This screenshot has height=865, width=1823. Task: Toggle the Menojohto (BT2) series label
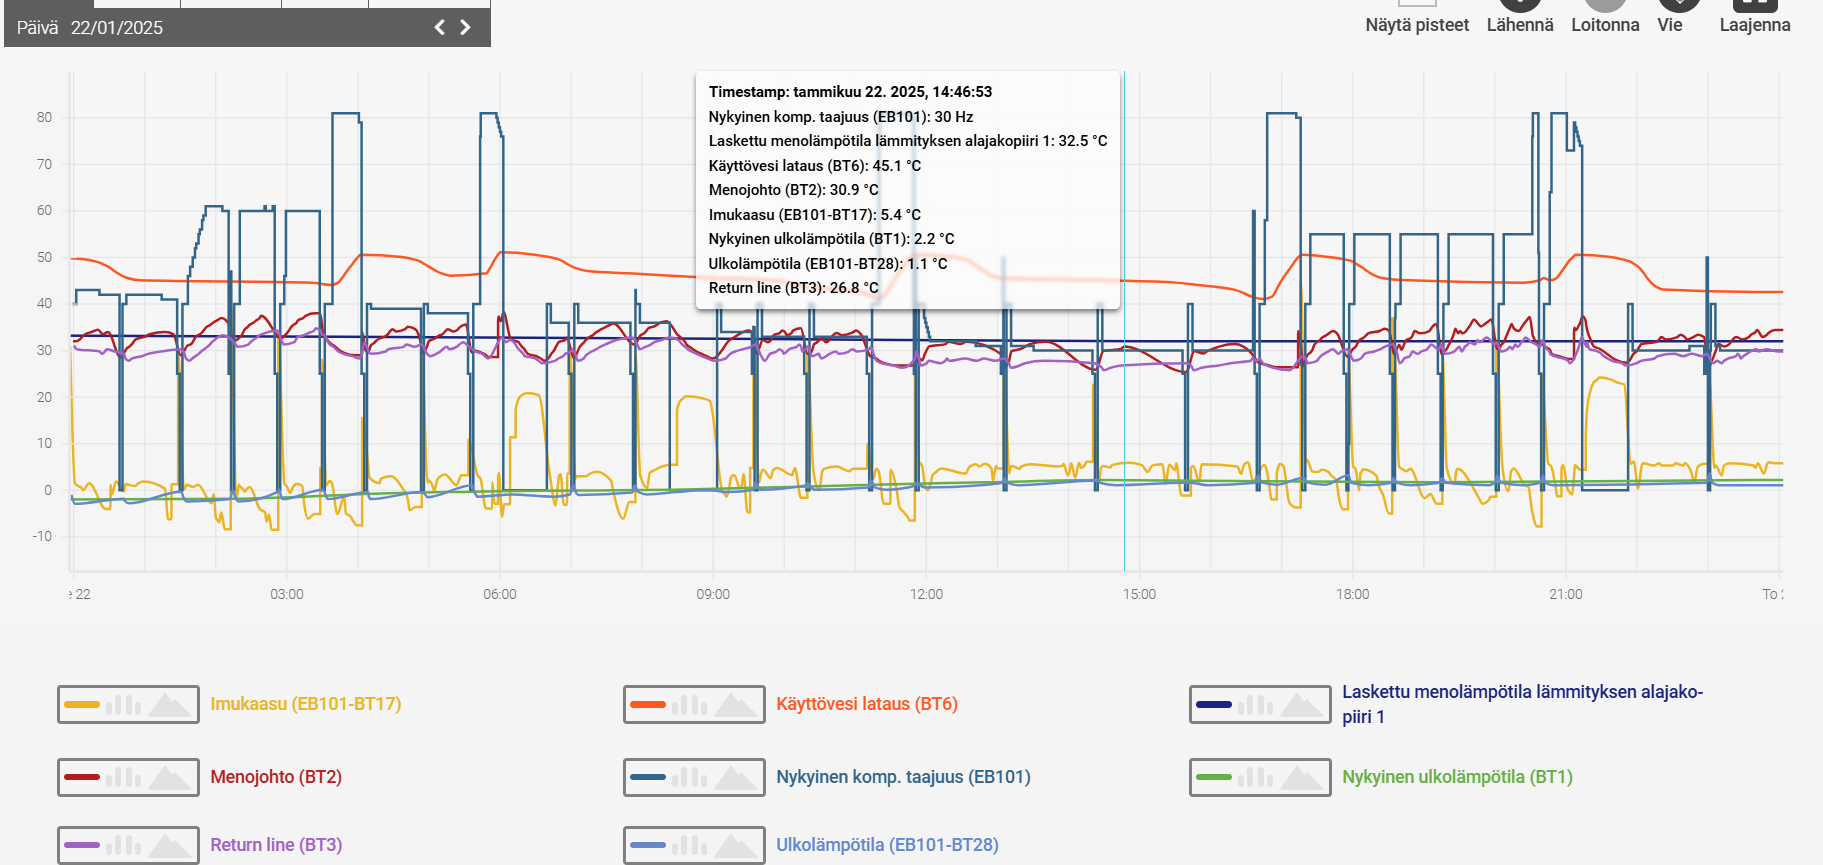[x=276, y=777]
